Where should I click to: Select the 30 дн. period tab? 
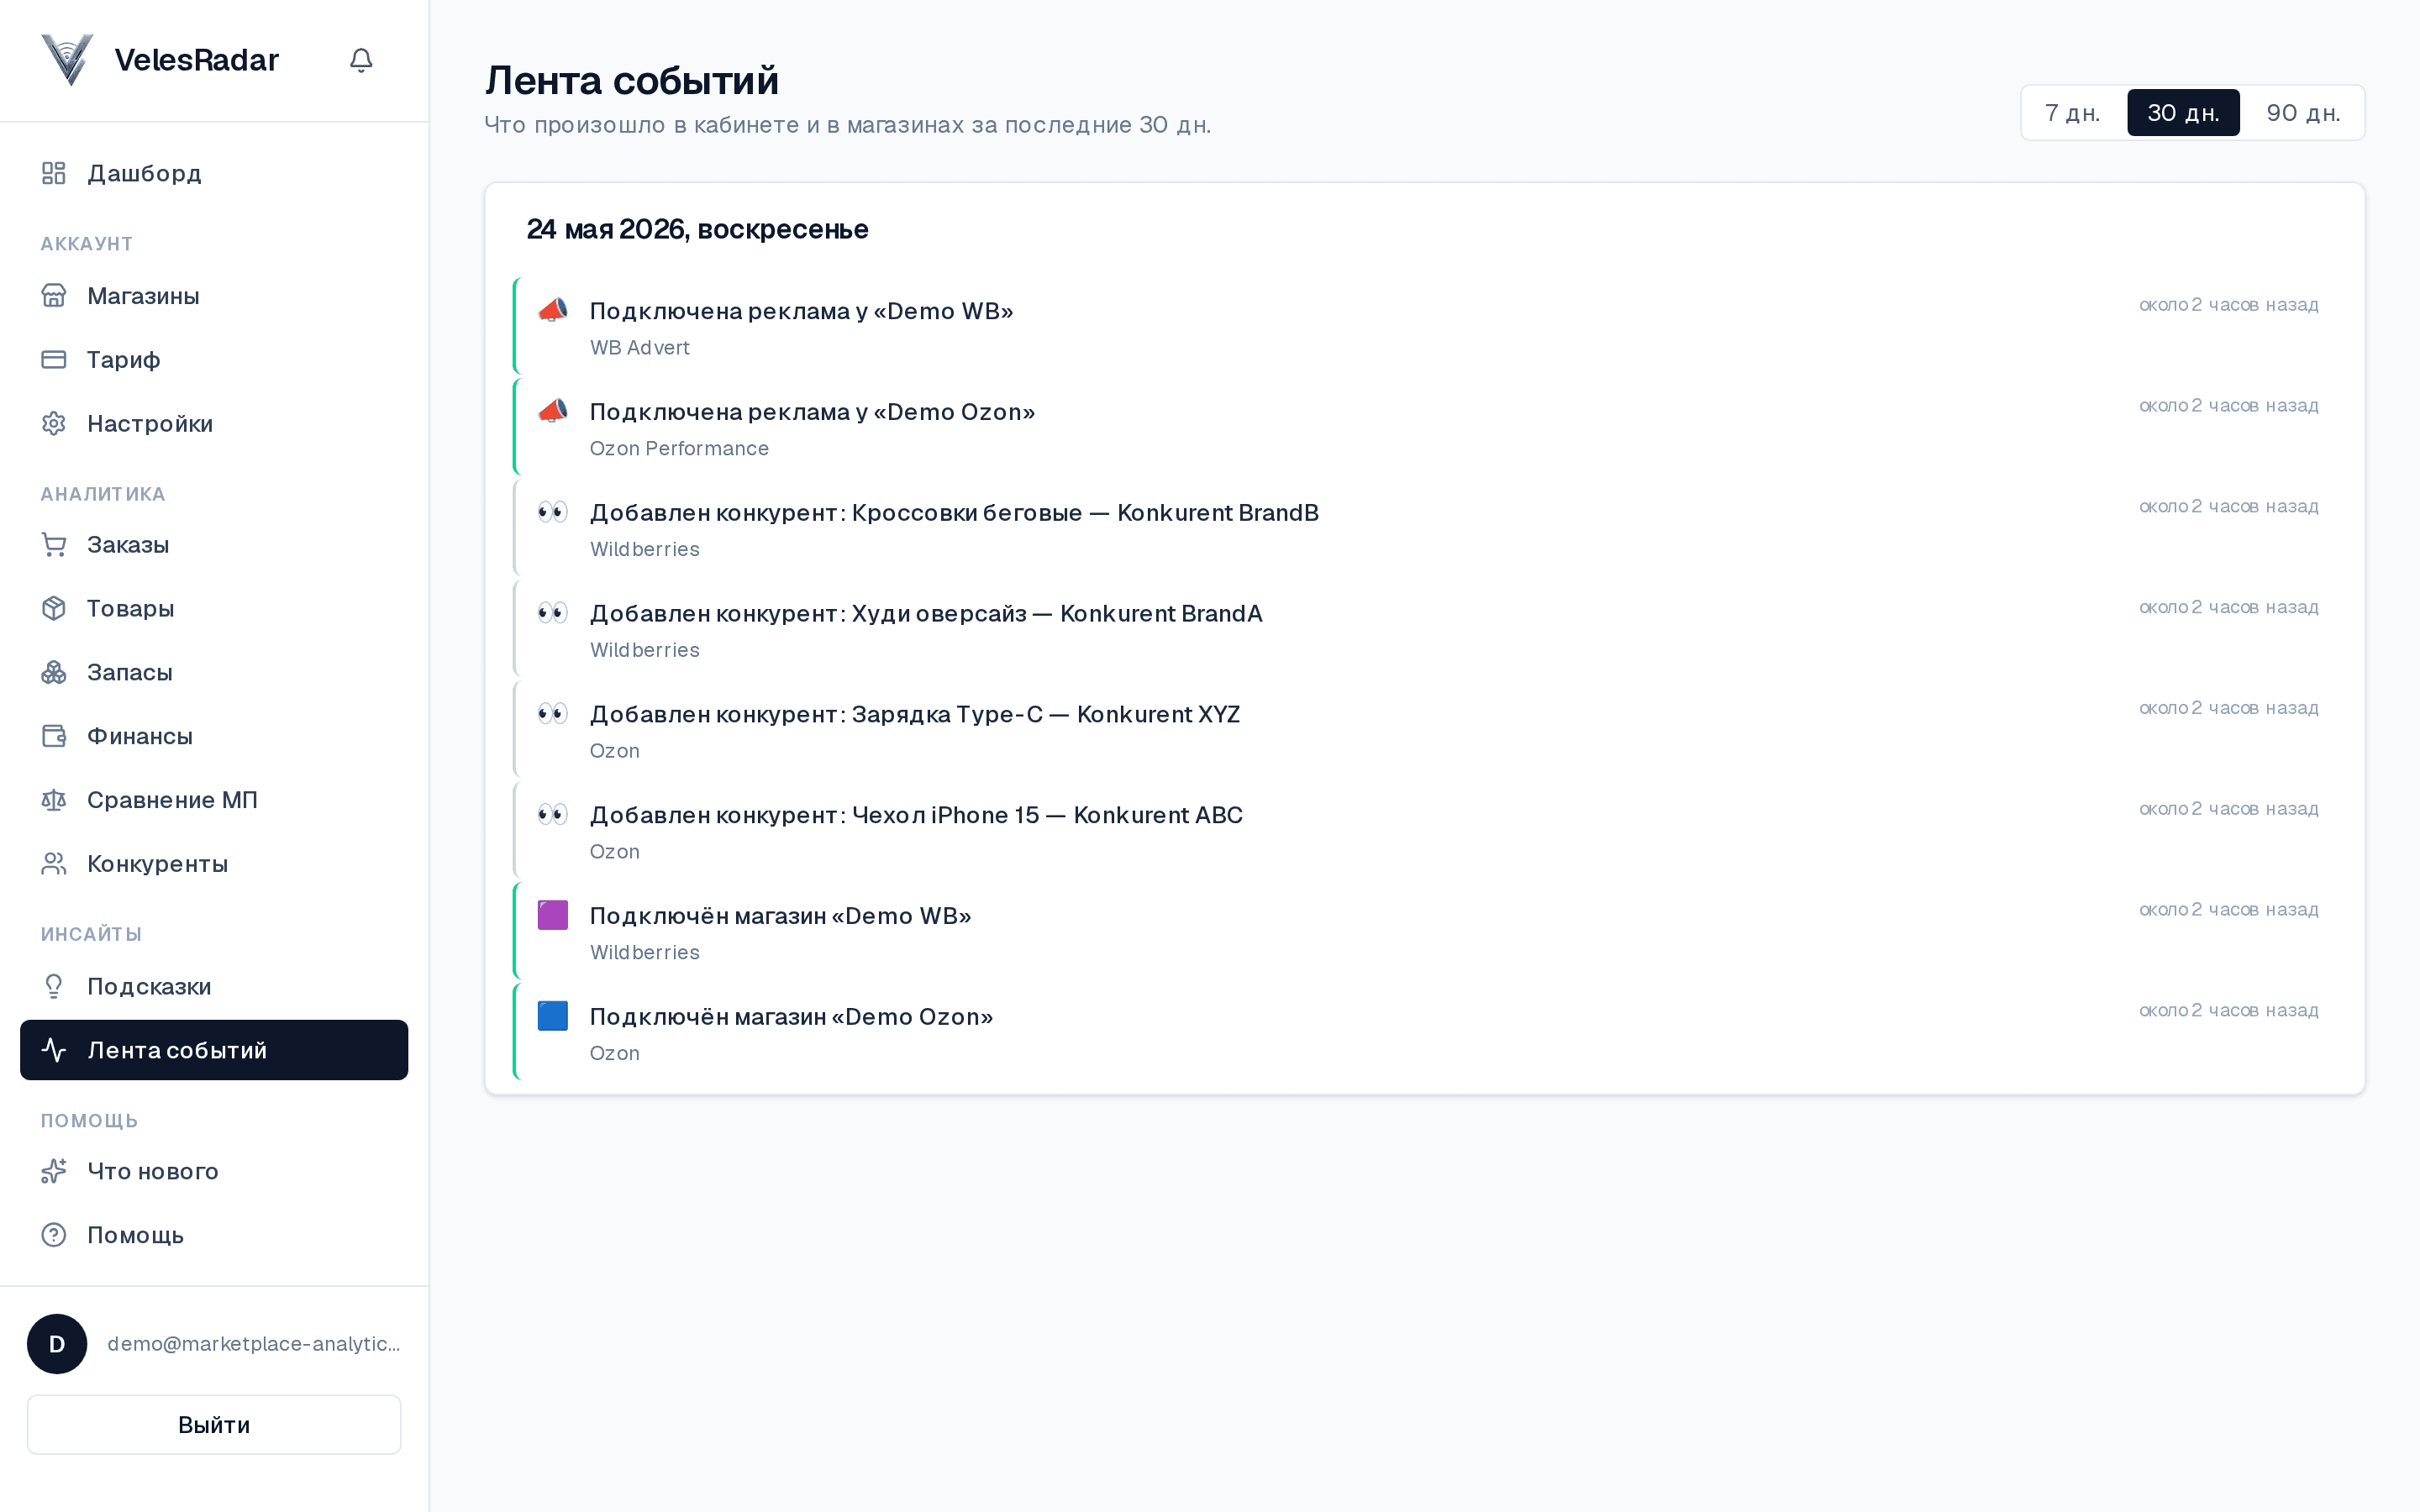click(x=2183, y=112)
